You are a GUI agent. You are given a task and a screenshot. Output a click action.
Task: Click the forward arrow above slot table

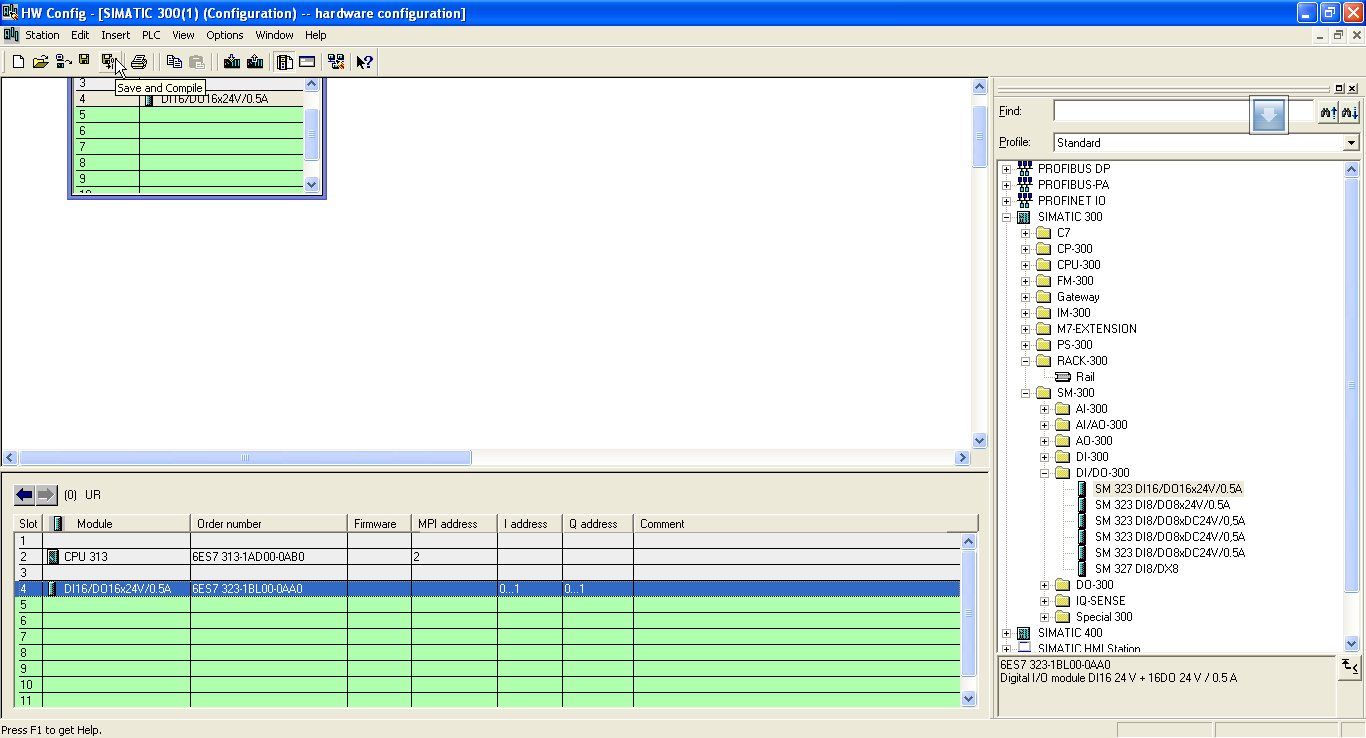click(46, 495)
